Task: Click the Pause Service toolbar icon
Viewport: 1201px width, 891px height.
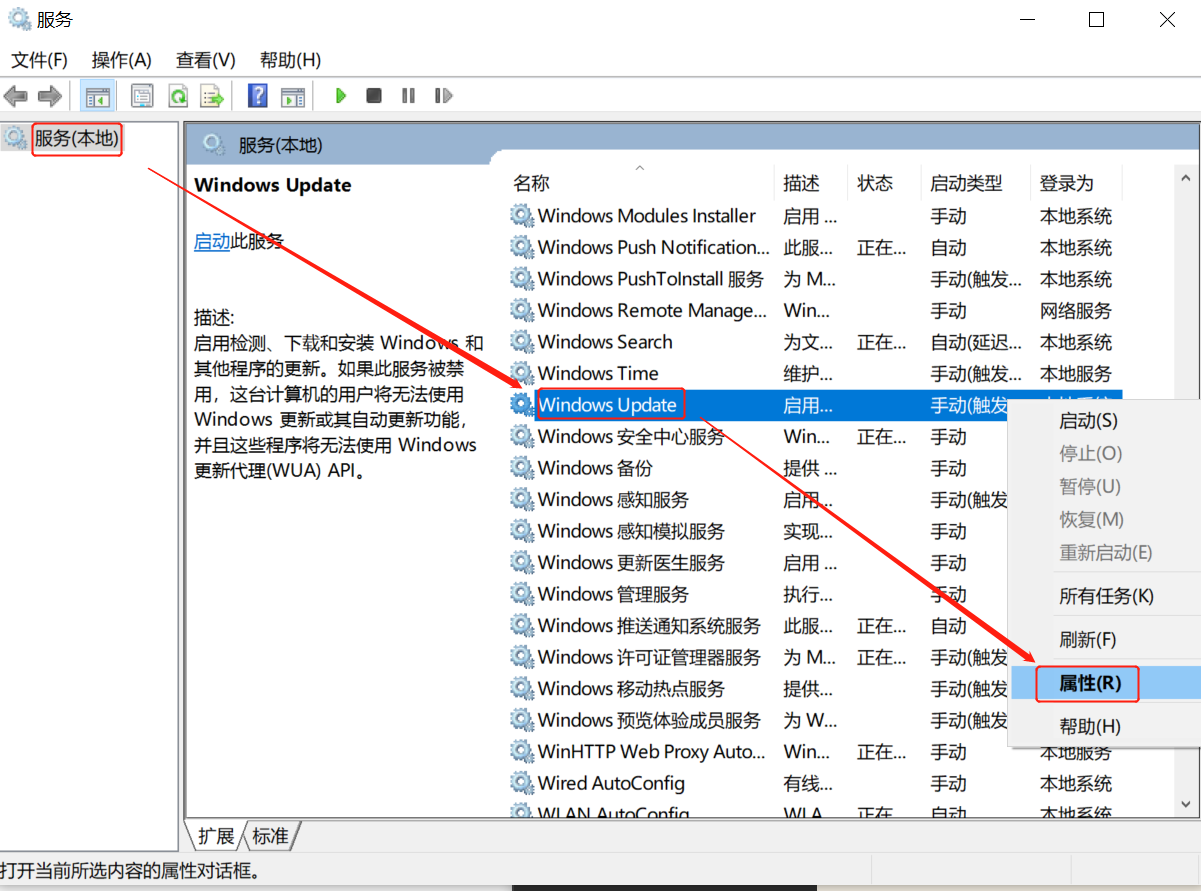Action: pyautogui.click(x=408, y=96)
